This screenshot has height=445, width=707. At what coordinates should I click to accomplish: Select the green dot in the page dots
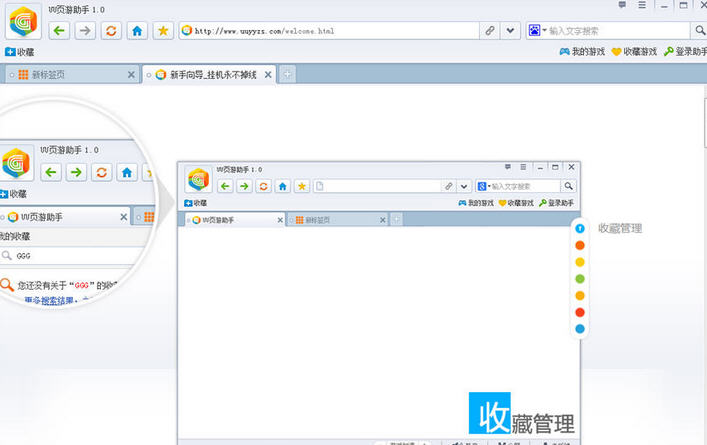point(580,279)
